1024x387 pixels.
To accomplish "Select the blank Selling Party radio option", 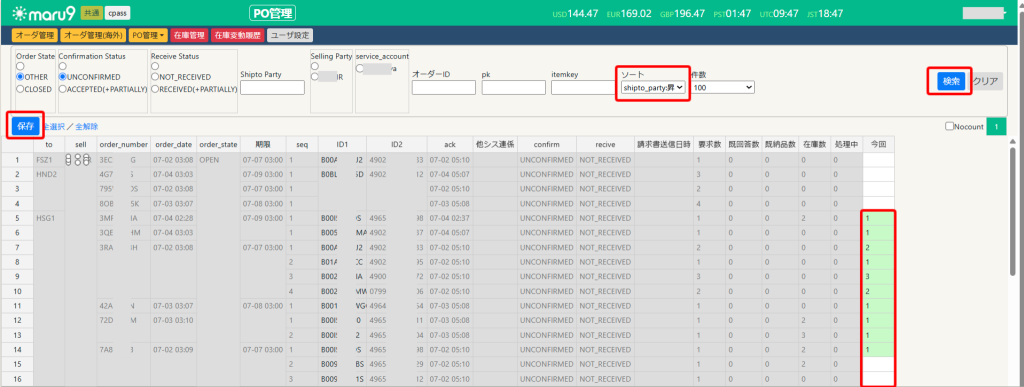I will [315, 66].
